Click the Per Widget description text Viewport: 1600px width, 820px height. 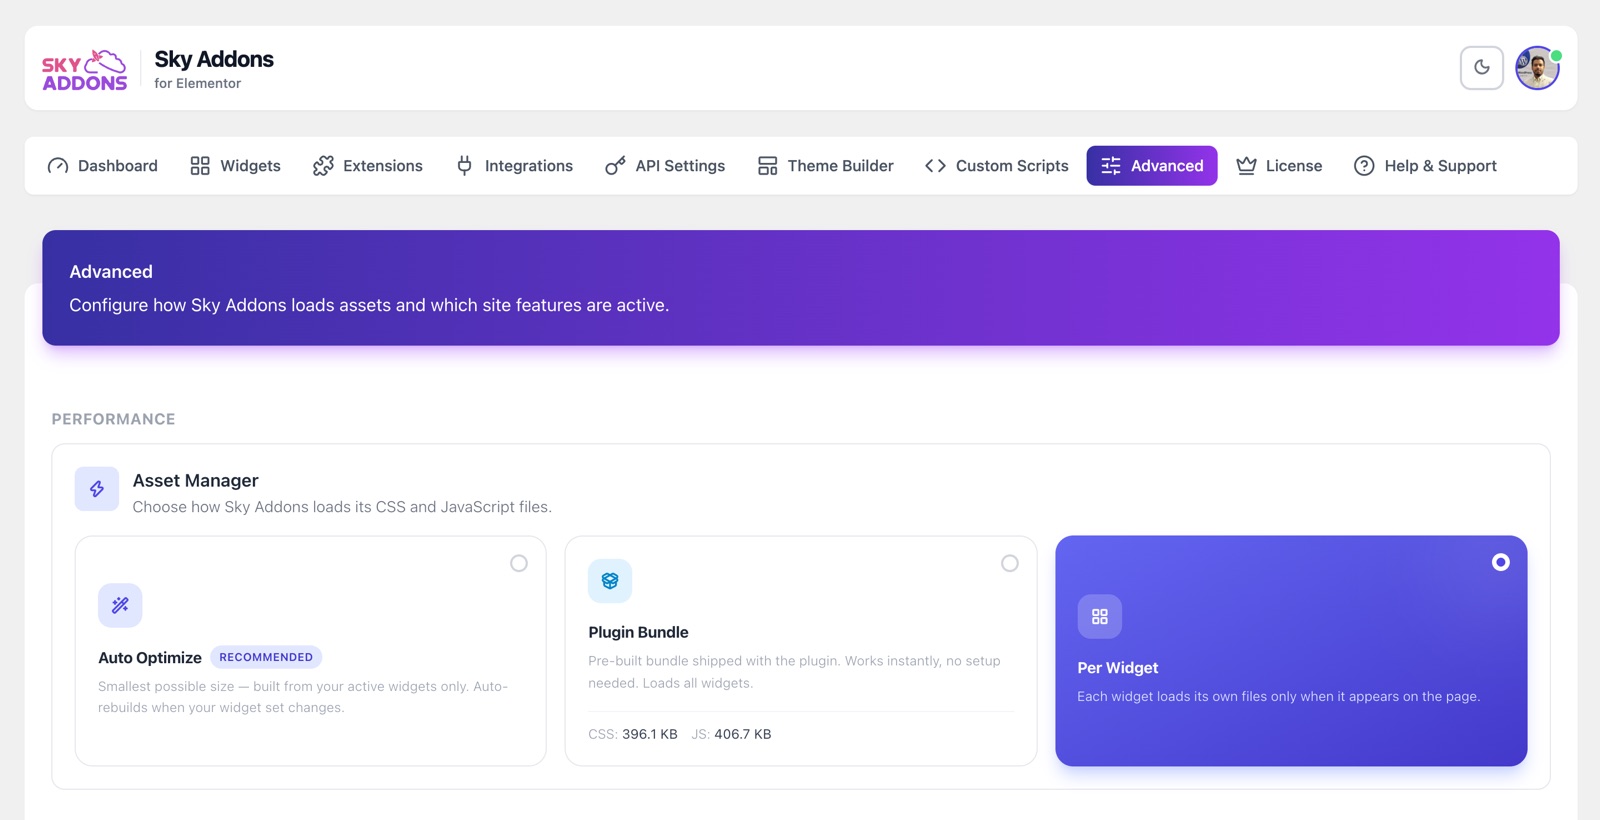(1278, 697)
